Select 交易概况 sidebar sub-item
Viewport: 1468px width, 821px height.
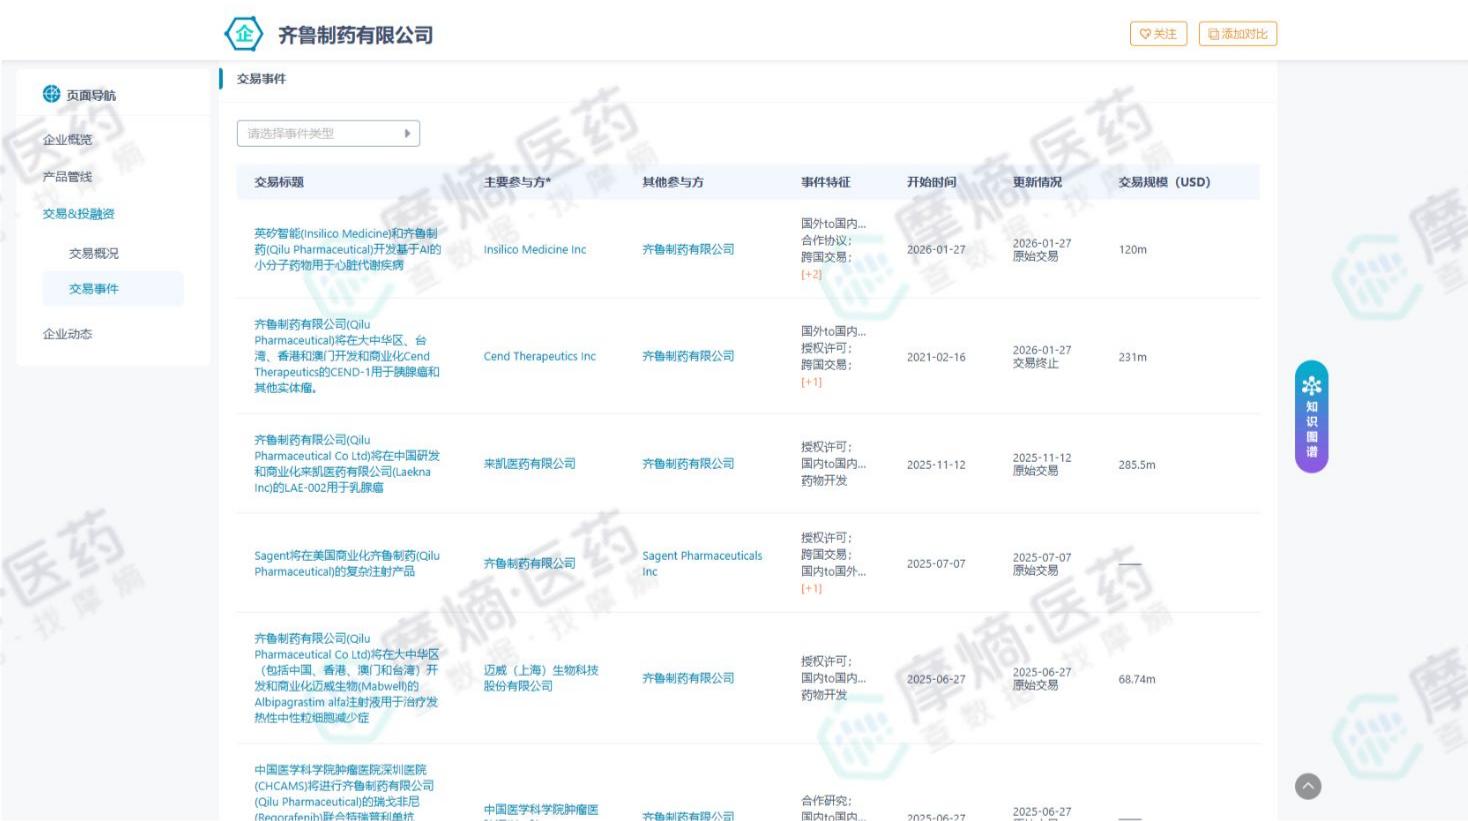tap(93, 253)
